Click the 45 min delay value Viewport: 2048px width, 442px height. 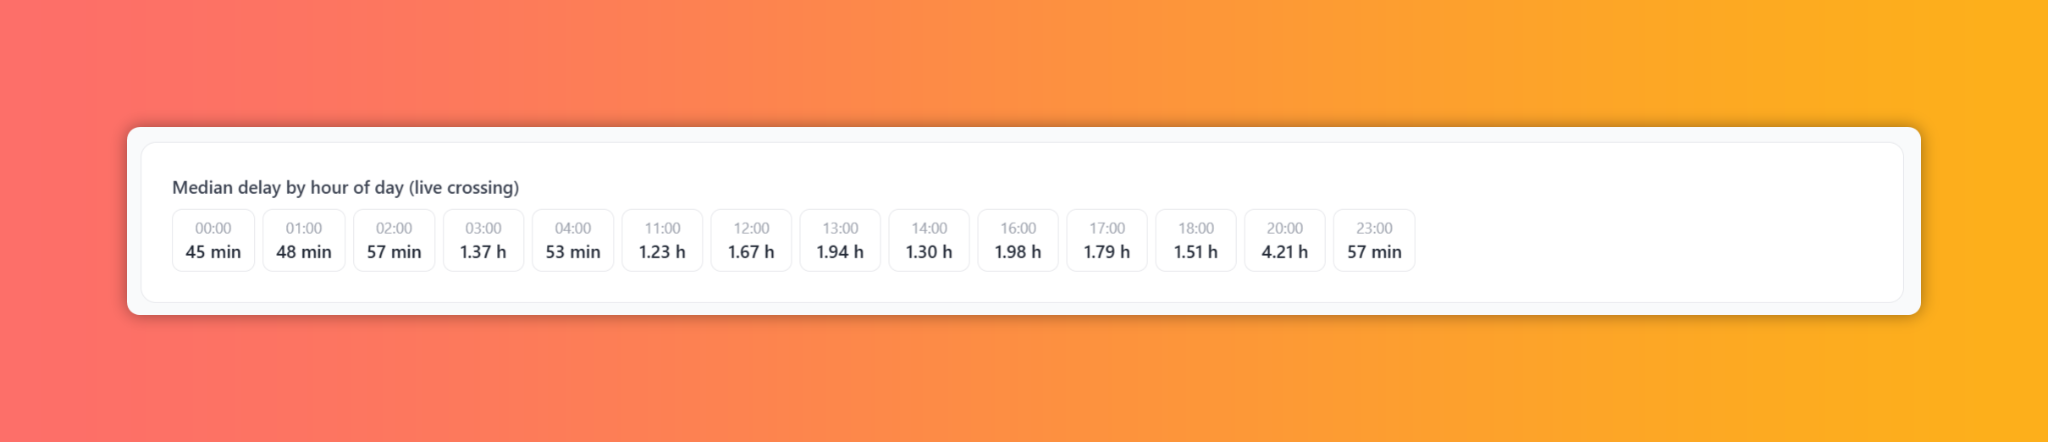[213, 252]
